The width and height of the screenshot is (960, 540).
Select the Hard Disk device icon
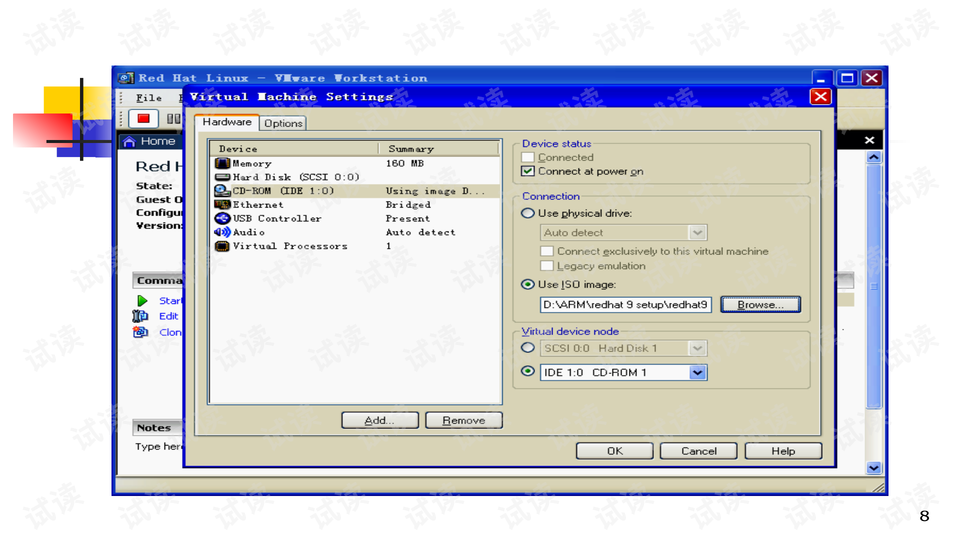pyautogui.click(x=222, y=177)
